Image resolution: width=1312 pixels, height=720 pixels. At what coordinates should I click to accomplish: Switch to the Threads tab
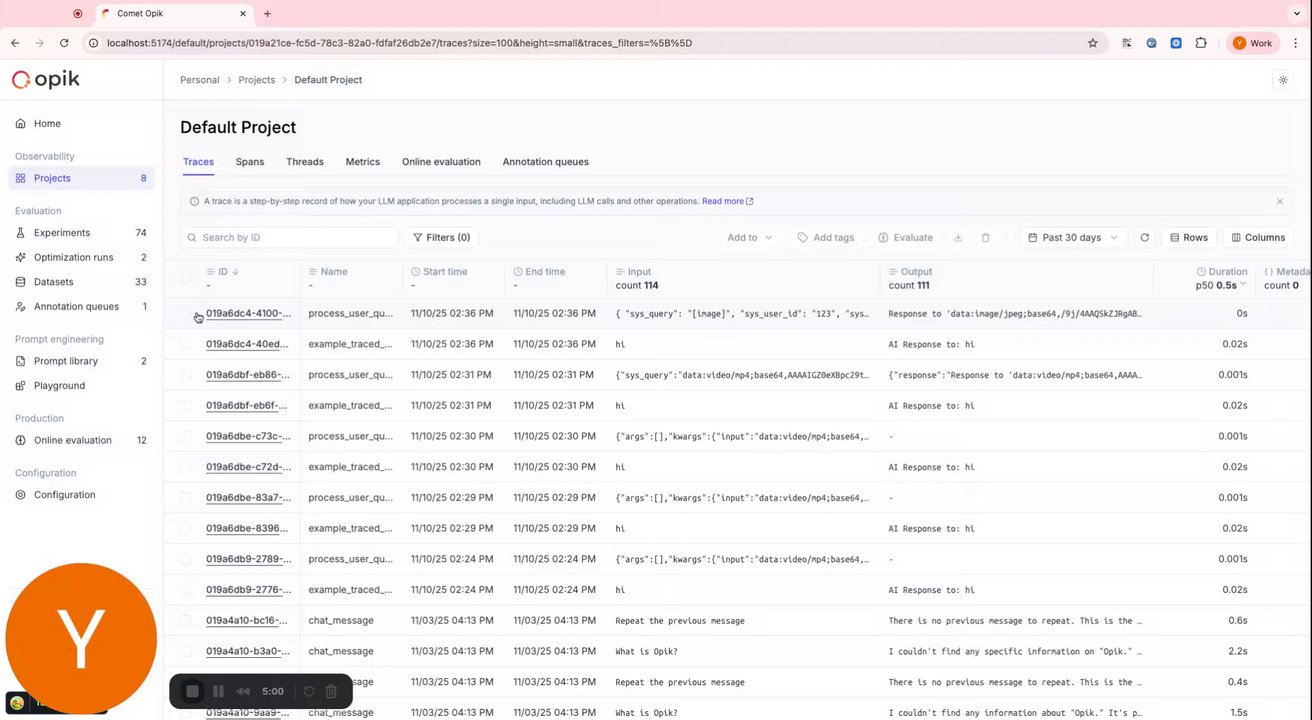coord(305,162)
